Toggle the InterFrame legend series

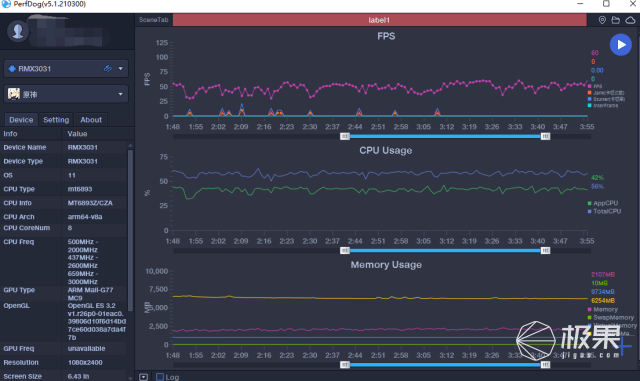coord(603,105)
